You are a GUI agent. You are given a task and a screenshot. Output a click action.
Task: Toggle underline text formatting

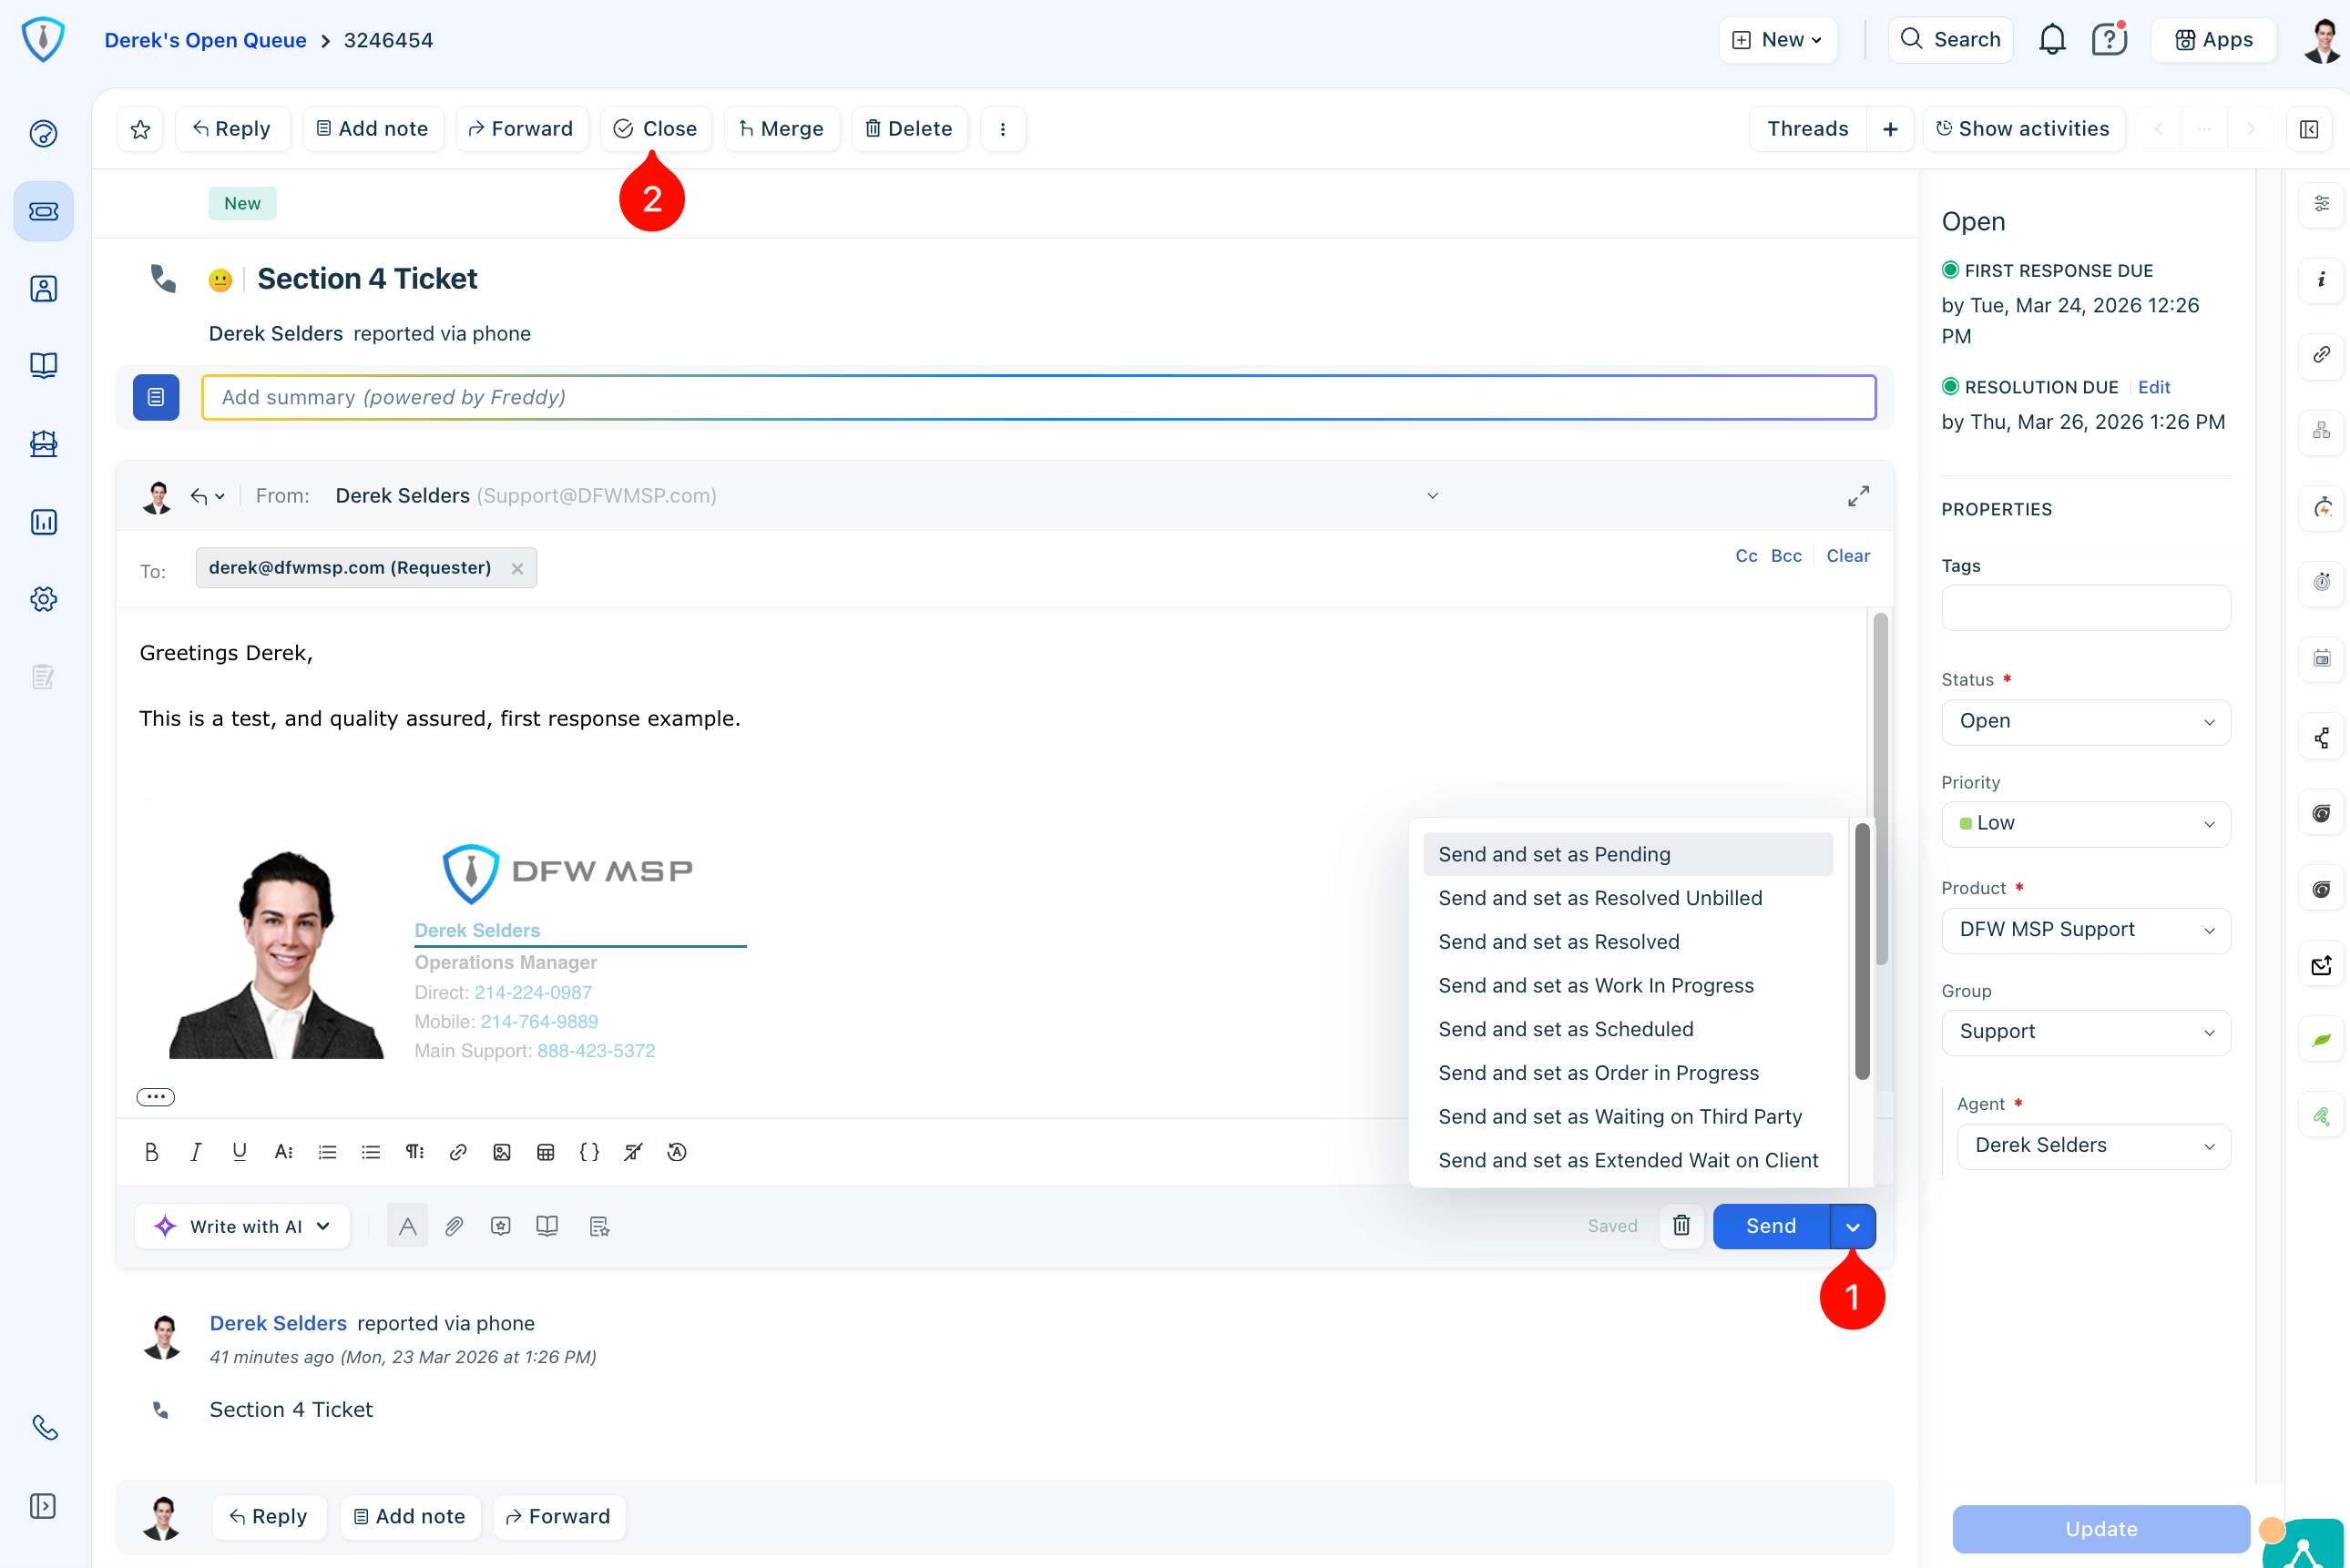click(239, 1152)
